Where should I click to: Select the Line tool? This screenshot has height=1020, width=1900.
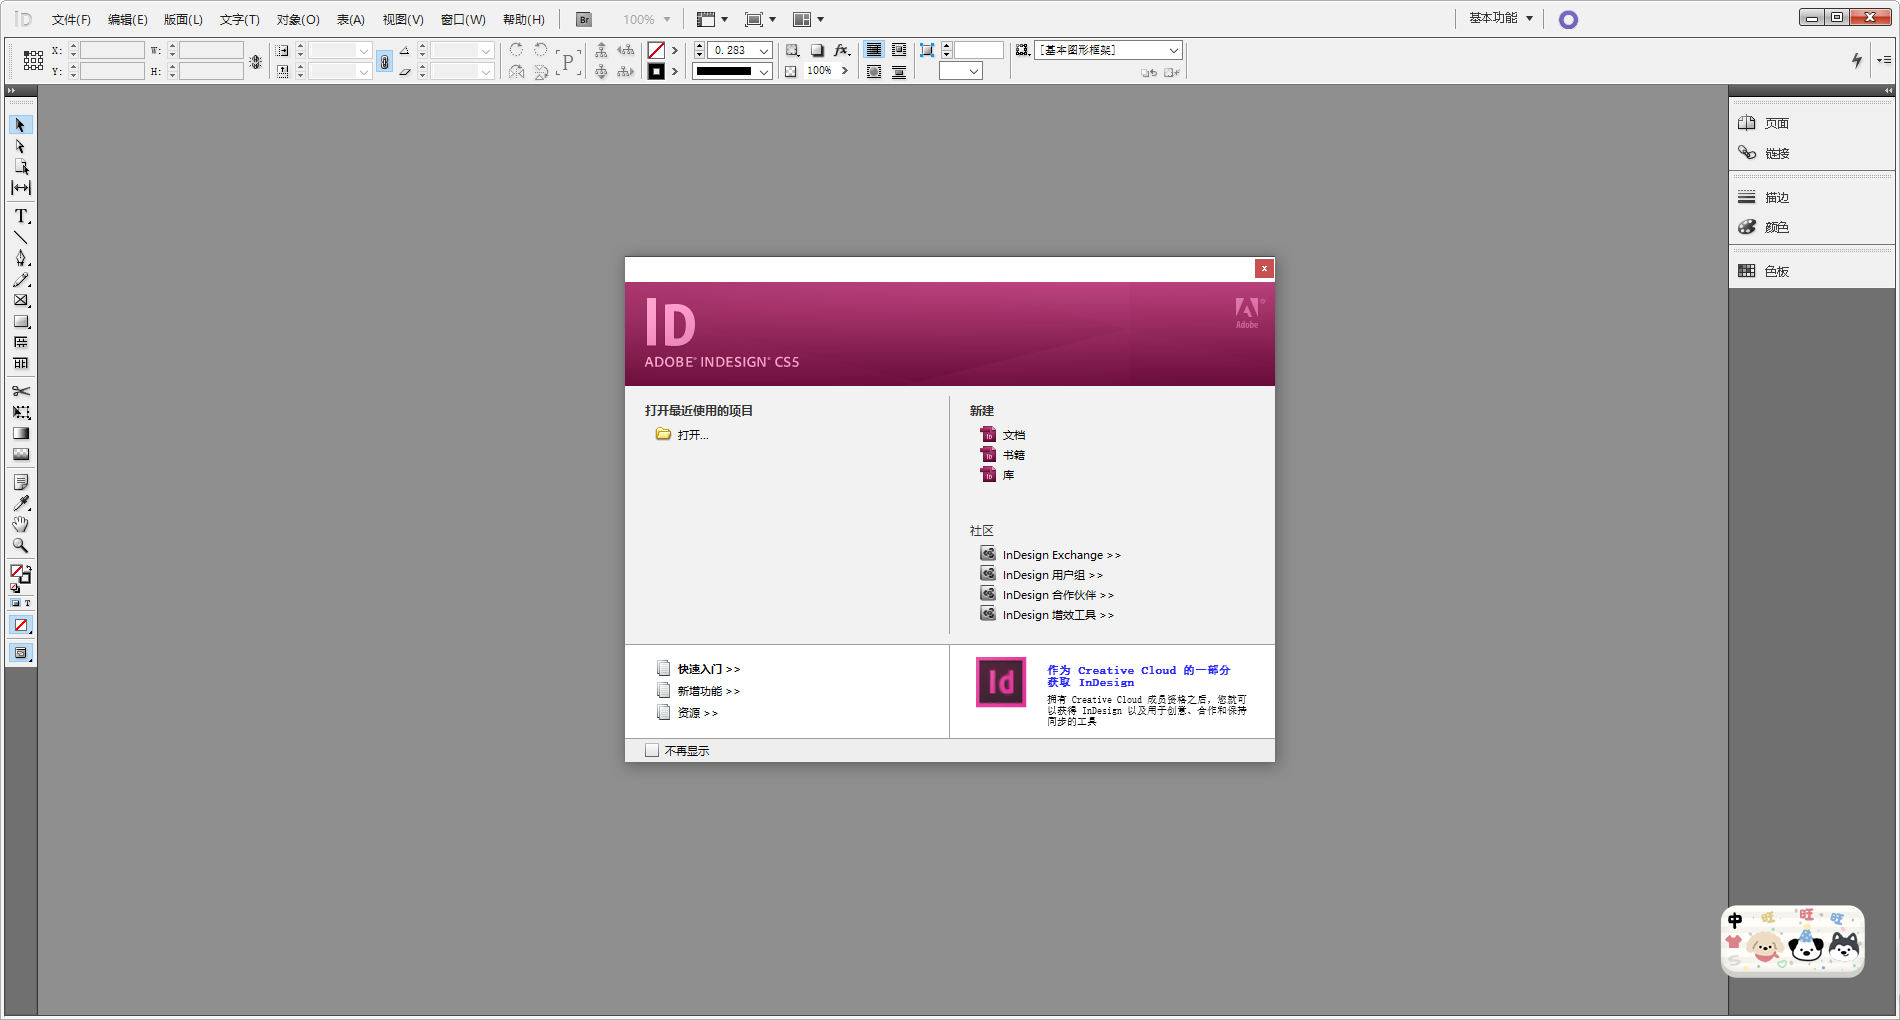(x=20, y=237)
